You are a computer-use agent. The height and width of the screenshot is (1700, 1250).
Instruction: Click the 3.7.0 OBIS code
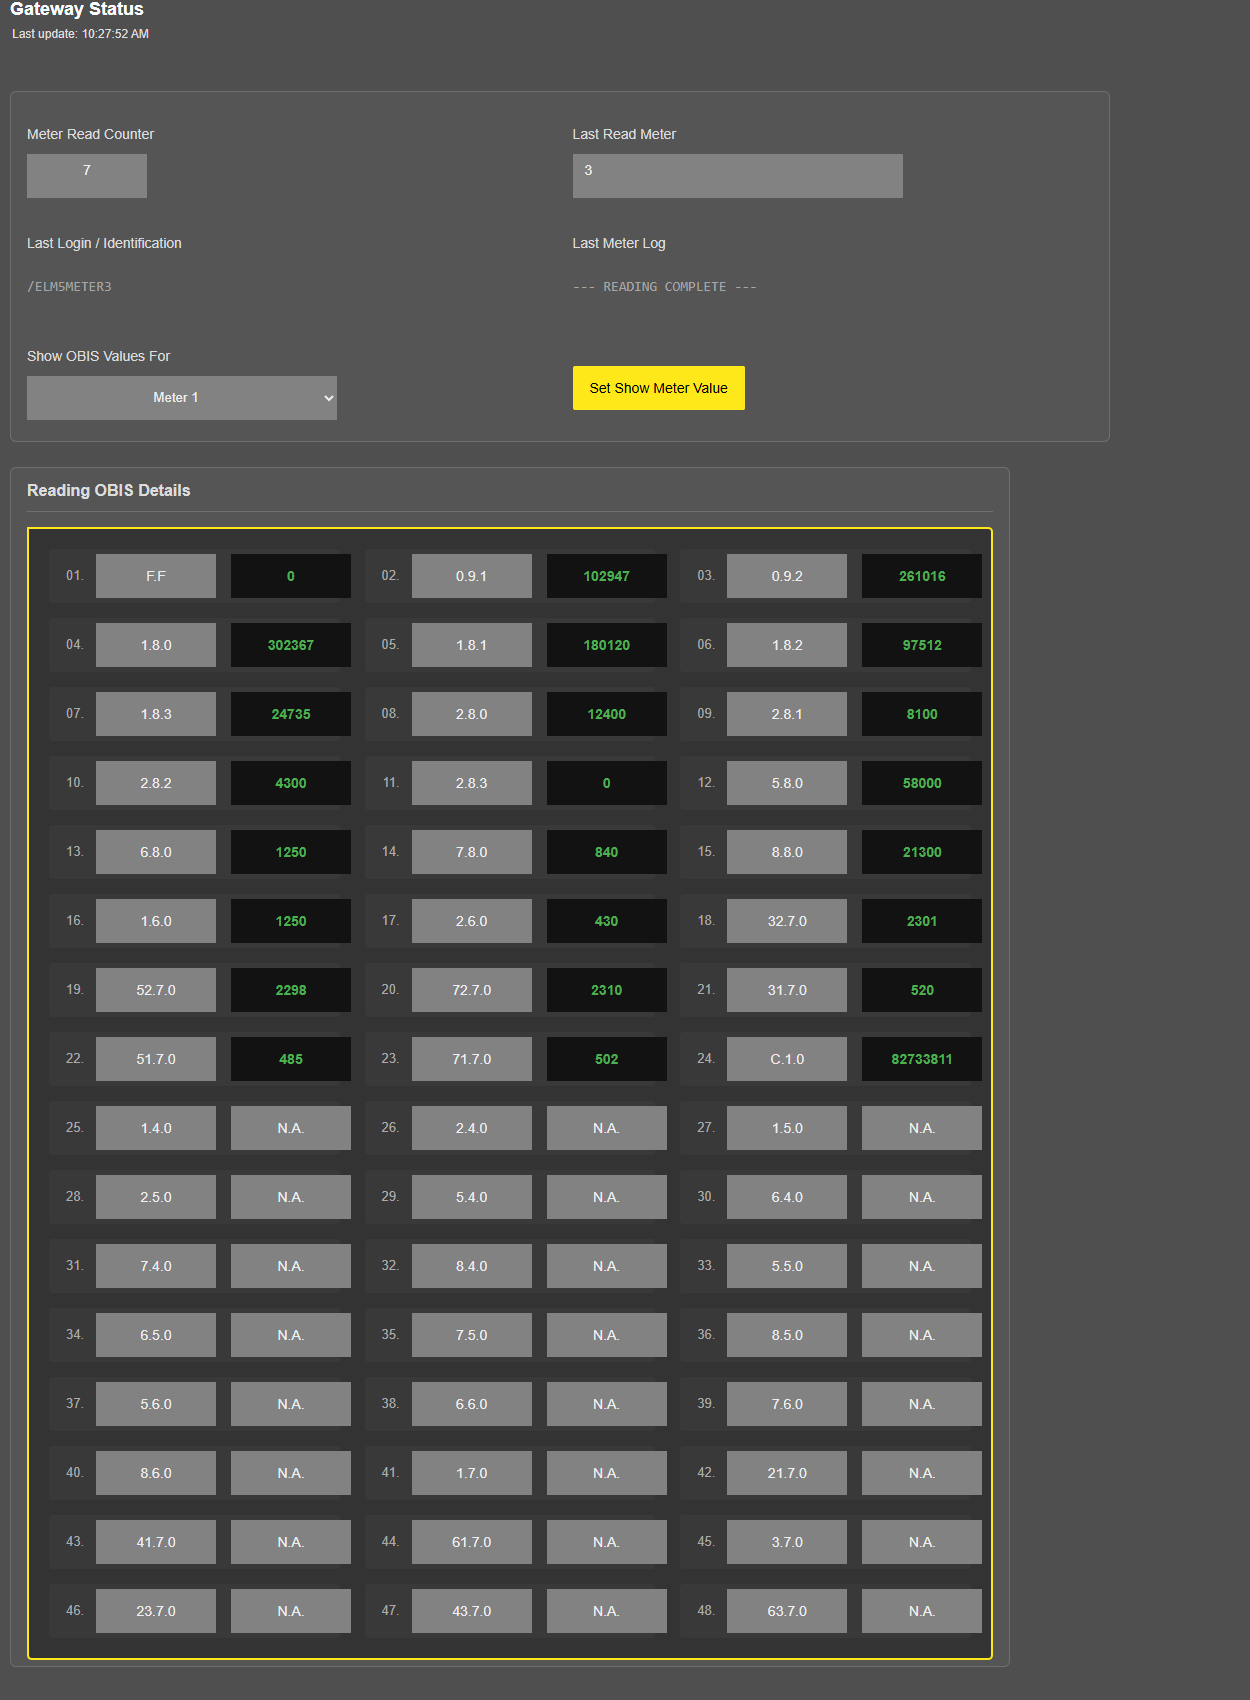787,1542
